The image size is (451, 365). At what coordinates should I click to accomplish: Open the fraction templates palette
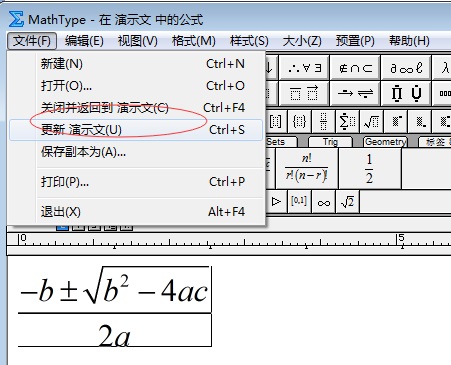323,121
